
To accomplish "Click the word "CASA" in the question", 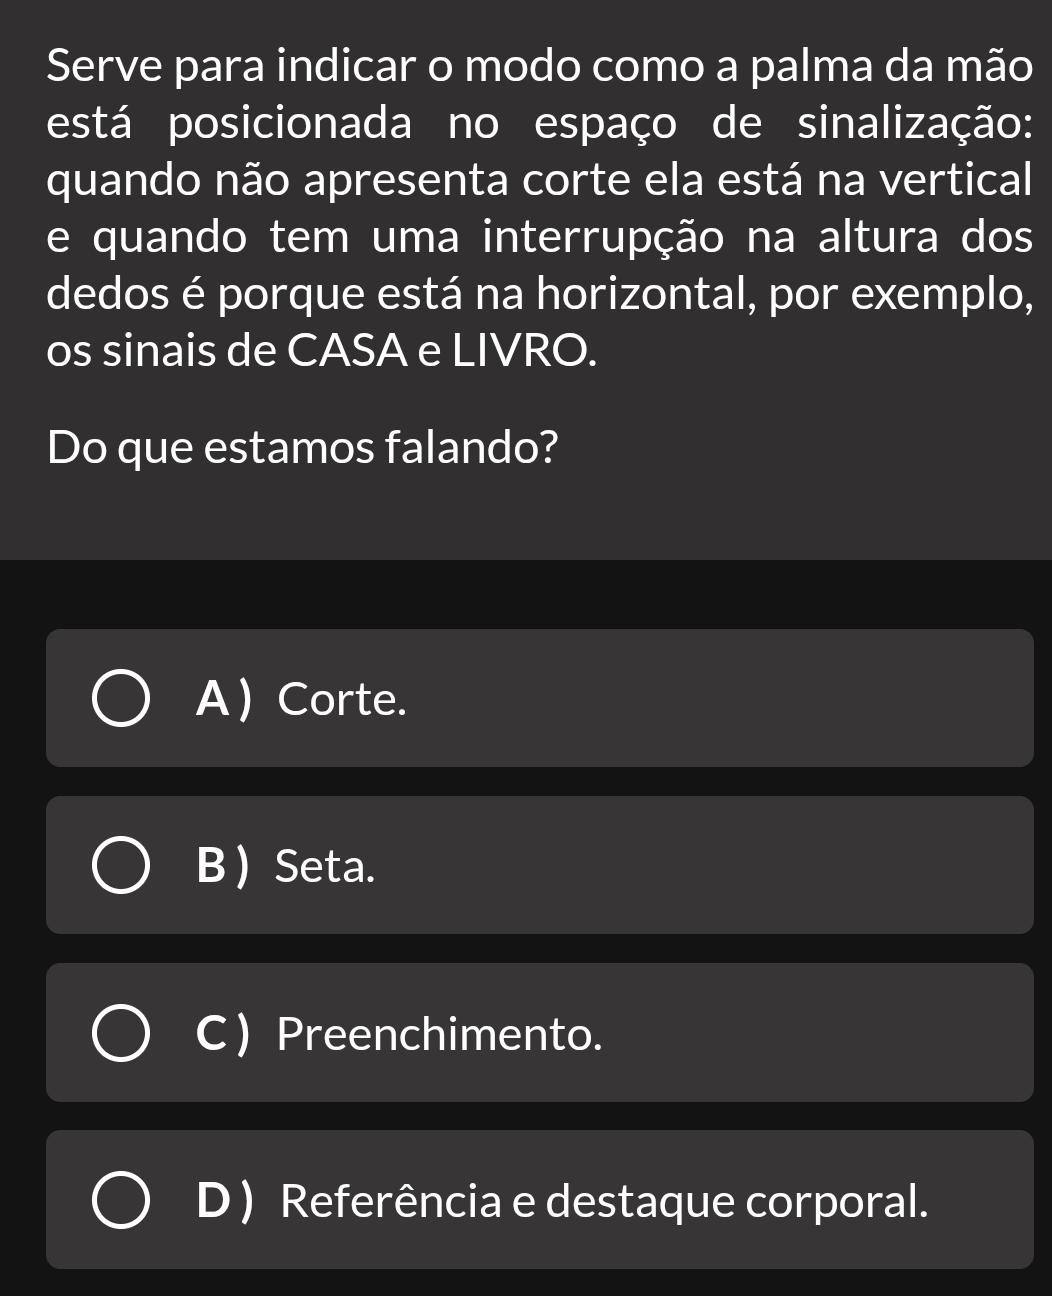I will tap(338, 350).
